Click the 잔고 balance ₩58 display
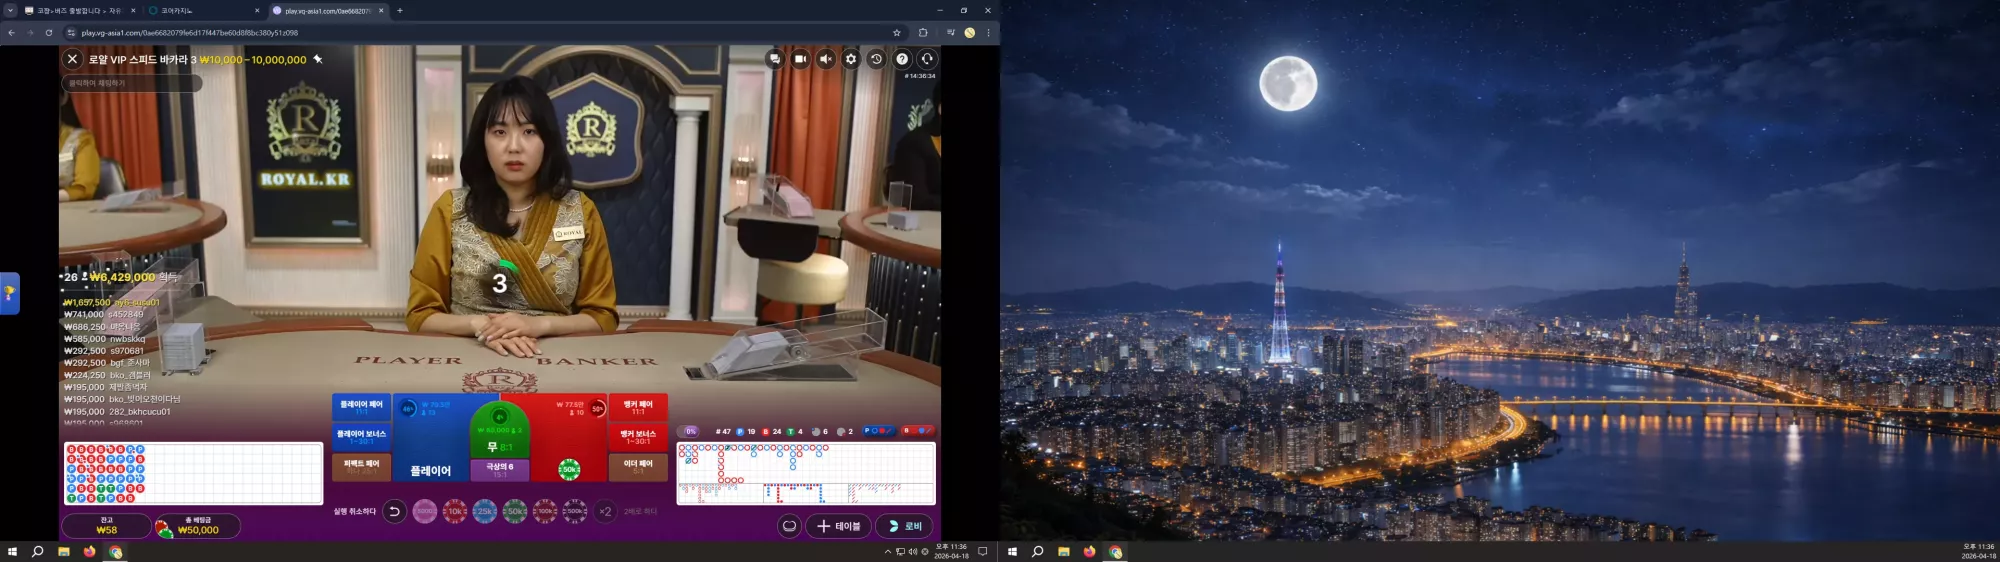2000x562 pixels. coord(107,526)
